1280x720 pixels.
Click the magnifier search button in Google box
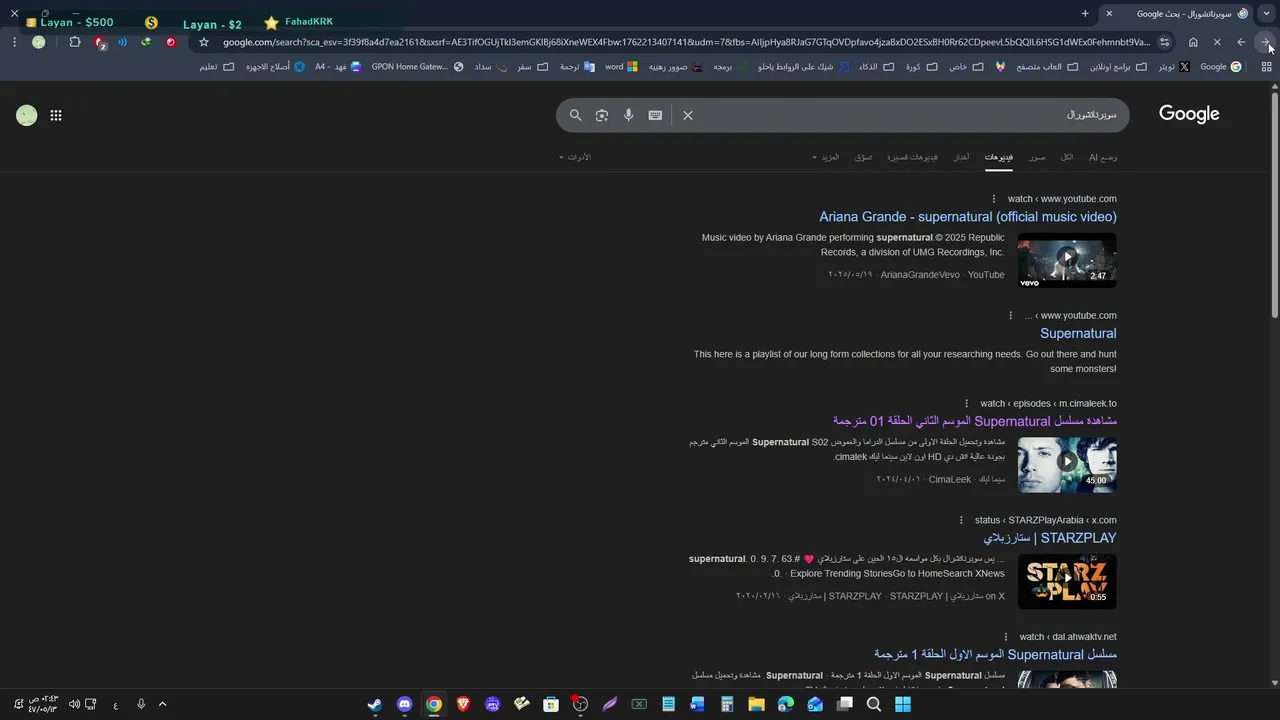(575, 115)
